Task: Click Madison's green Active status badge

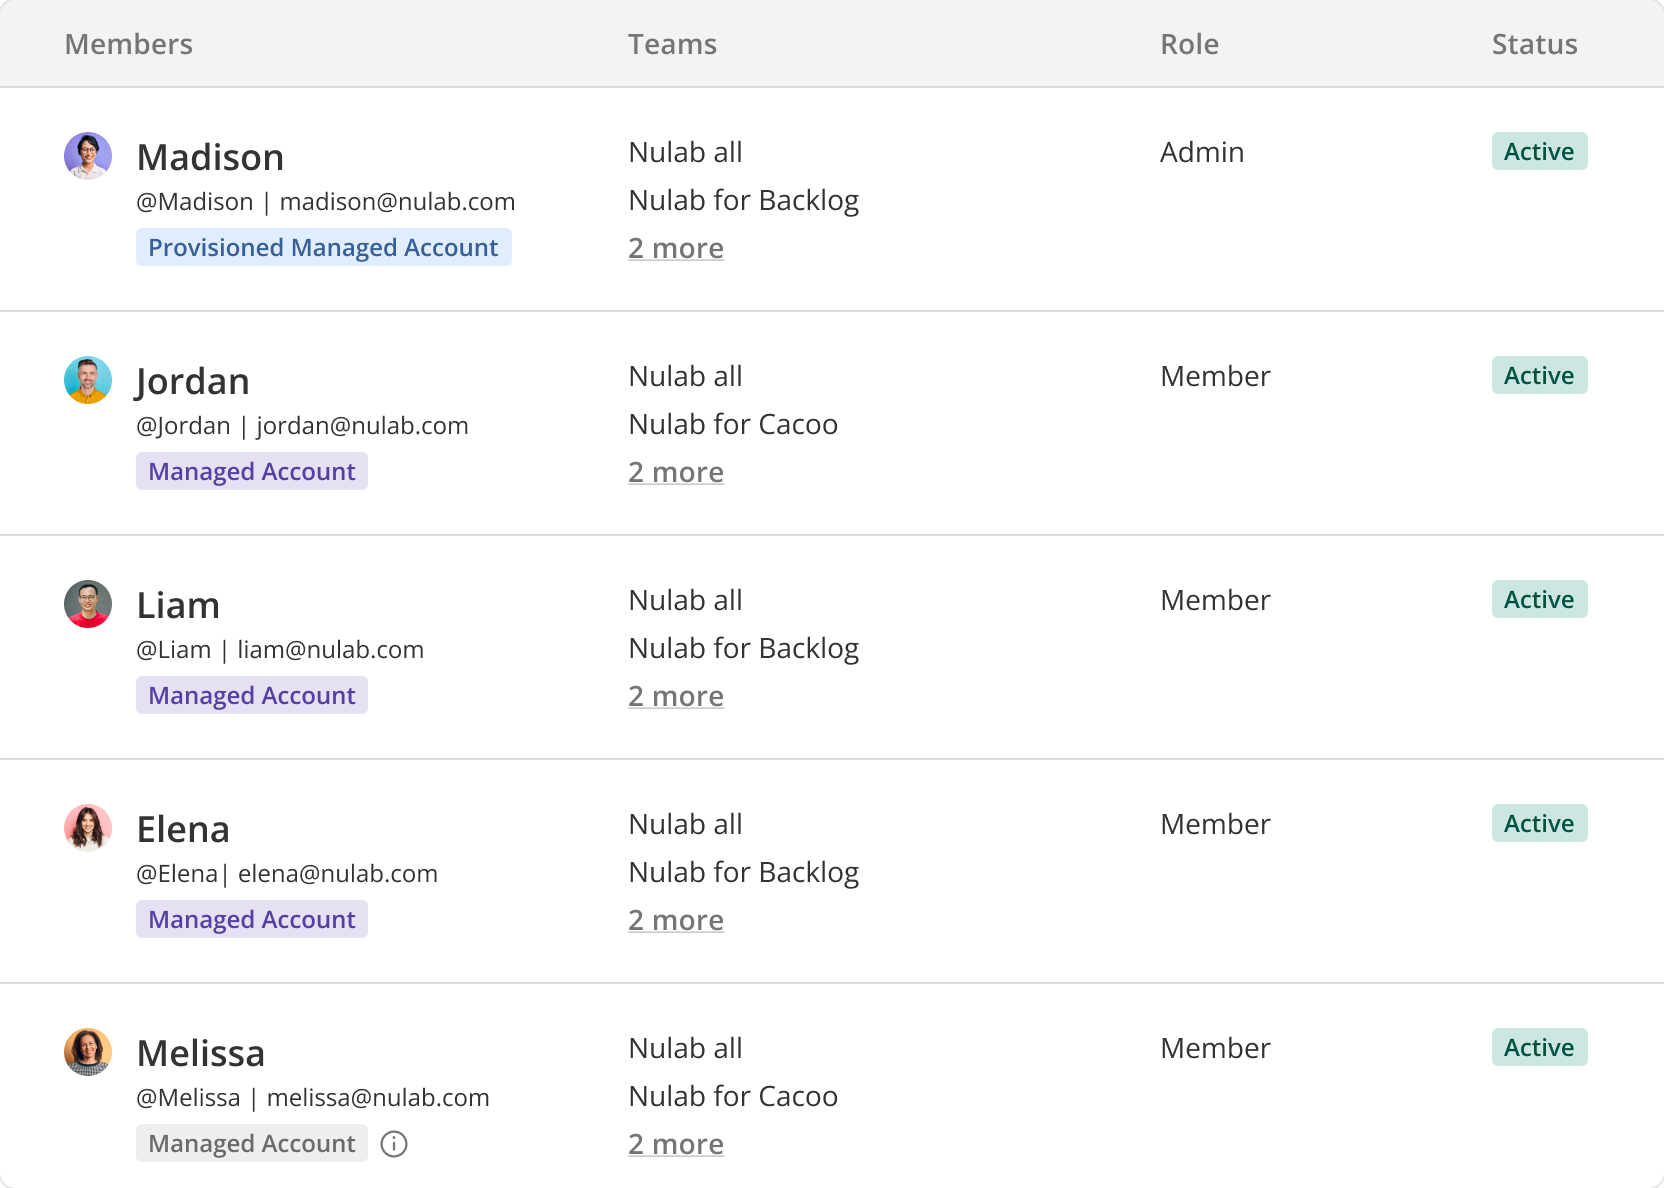Action: pos(1539,152)
